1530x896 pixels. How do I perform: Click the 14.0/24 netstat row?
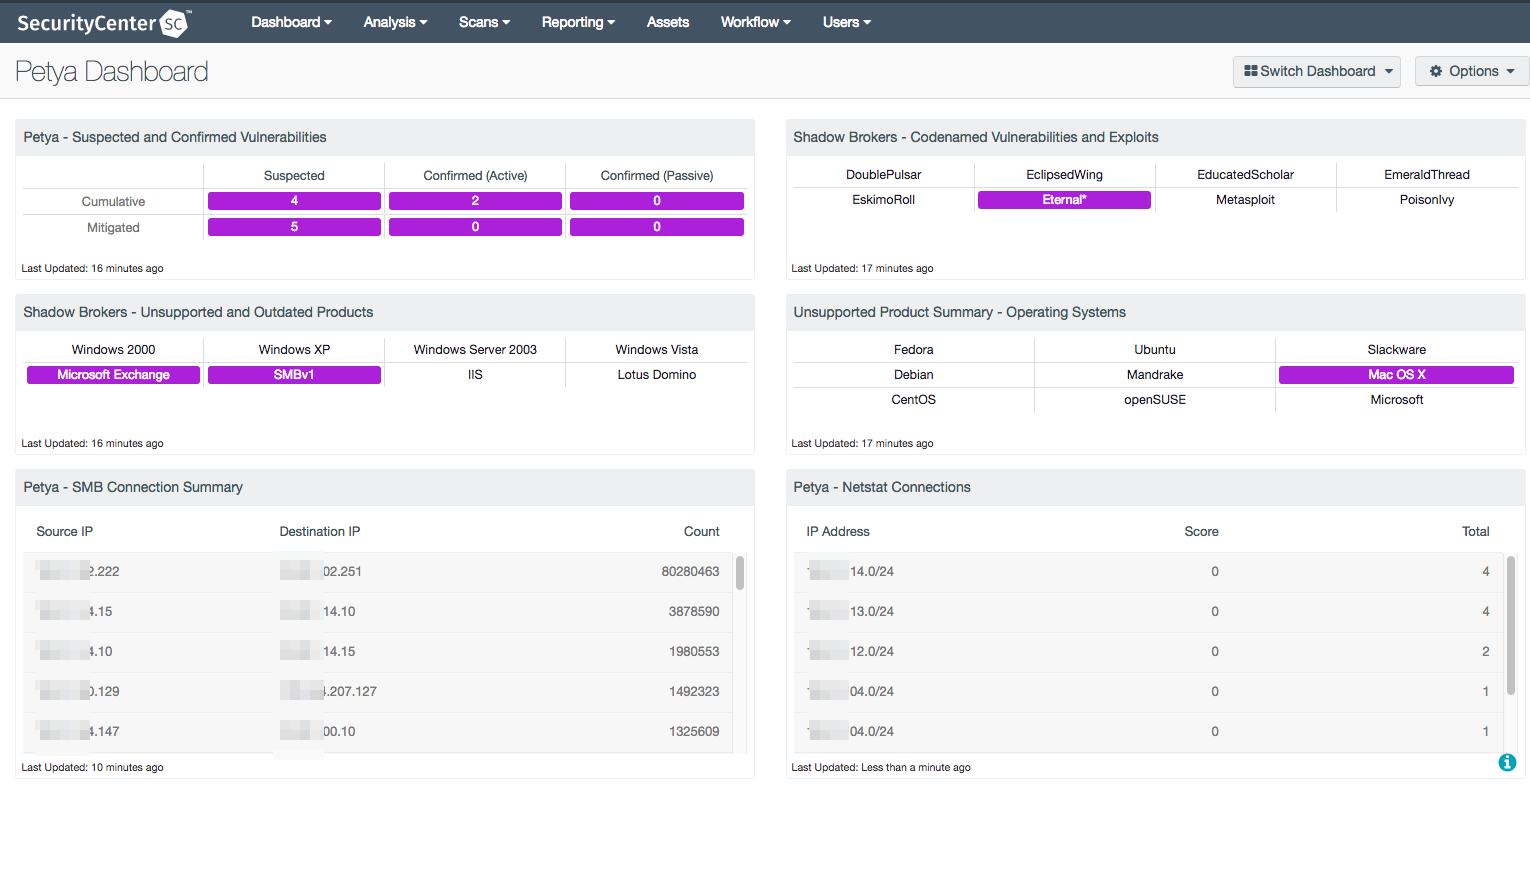tap(1148, 572)
